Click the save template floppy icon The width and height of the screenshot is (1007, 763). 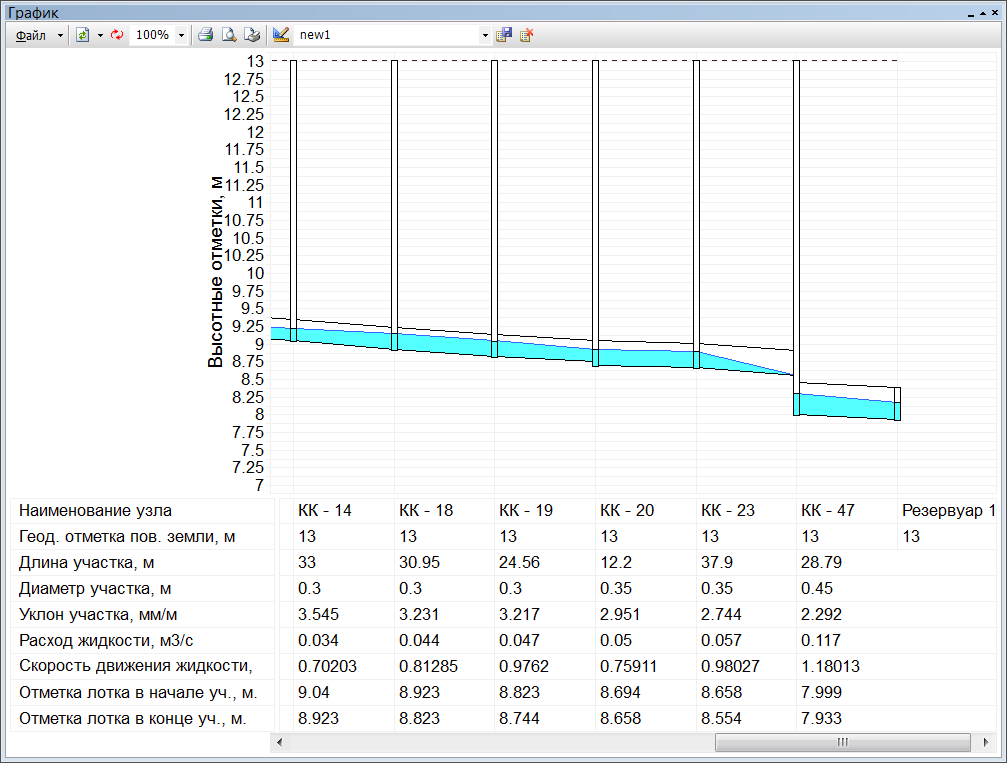click(504, 34)
